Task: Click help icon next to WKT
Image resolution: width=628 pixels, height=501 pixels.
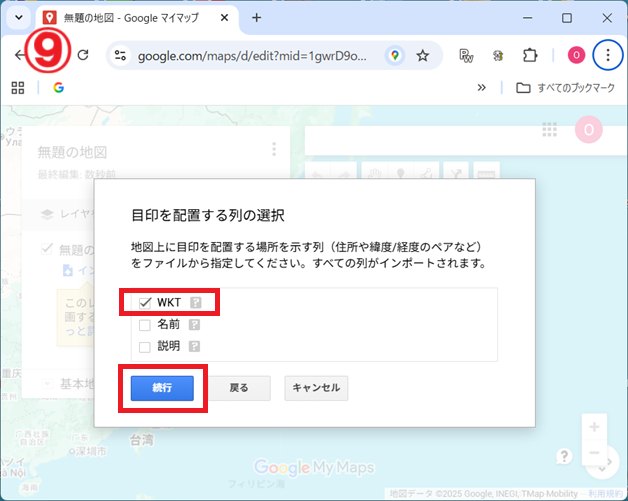Action: point(196,302)
